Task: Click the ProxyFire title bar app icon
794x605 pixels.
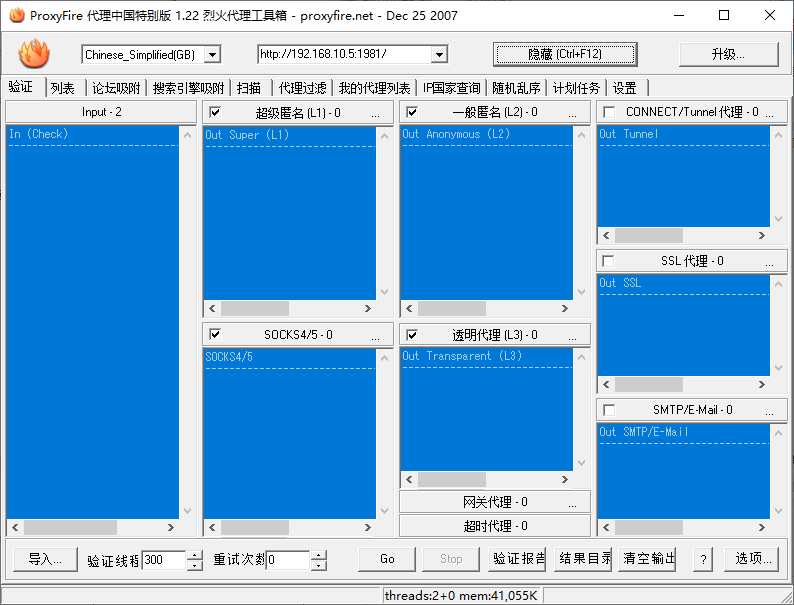Action: (17, 15)
